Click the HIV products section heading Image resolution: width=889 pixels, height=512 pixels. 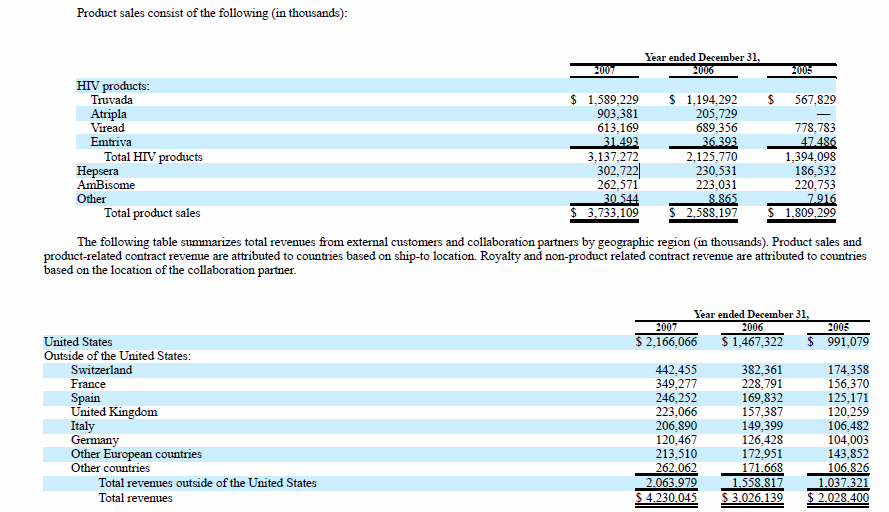[113, 86]
